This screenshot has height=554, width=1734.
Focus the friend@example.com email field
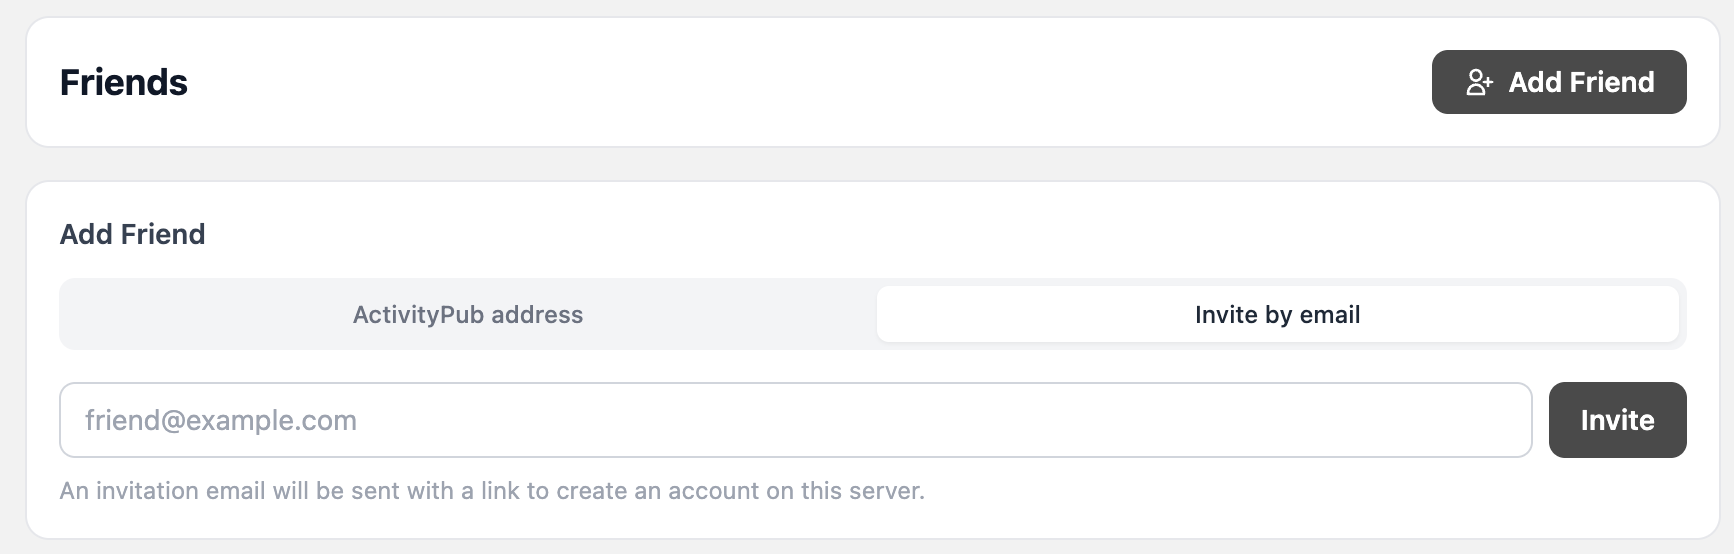point(795,420)
